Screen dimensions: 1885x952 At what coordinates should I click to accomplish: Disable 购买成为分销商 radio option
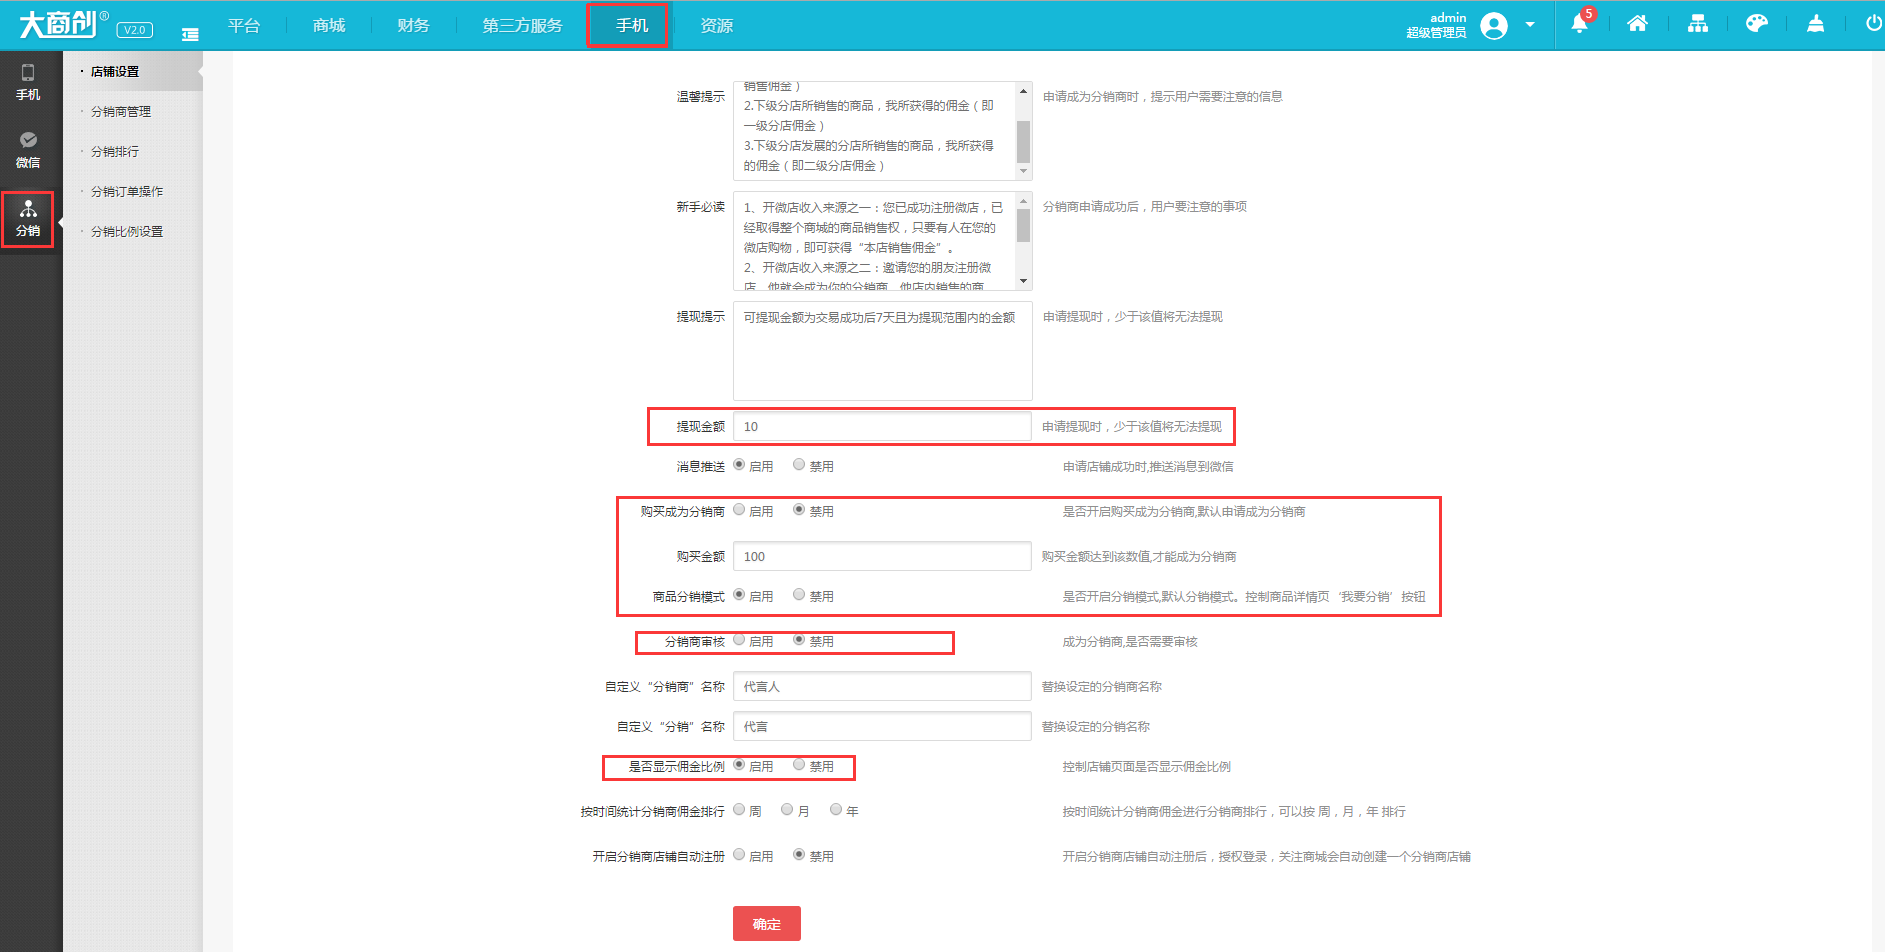[x=799, y=509]
